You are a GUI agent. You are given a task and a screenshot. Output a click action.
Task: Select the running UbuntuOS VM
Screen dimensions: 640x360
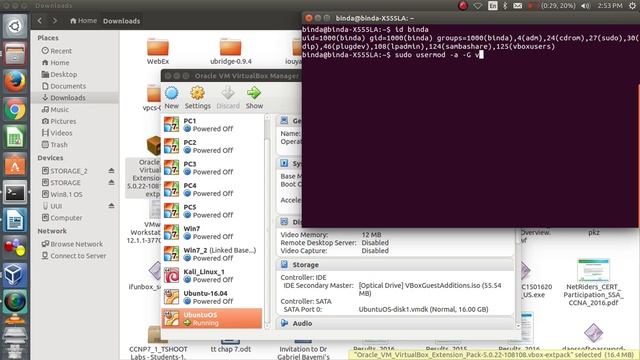212,319
